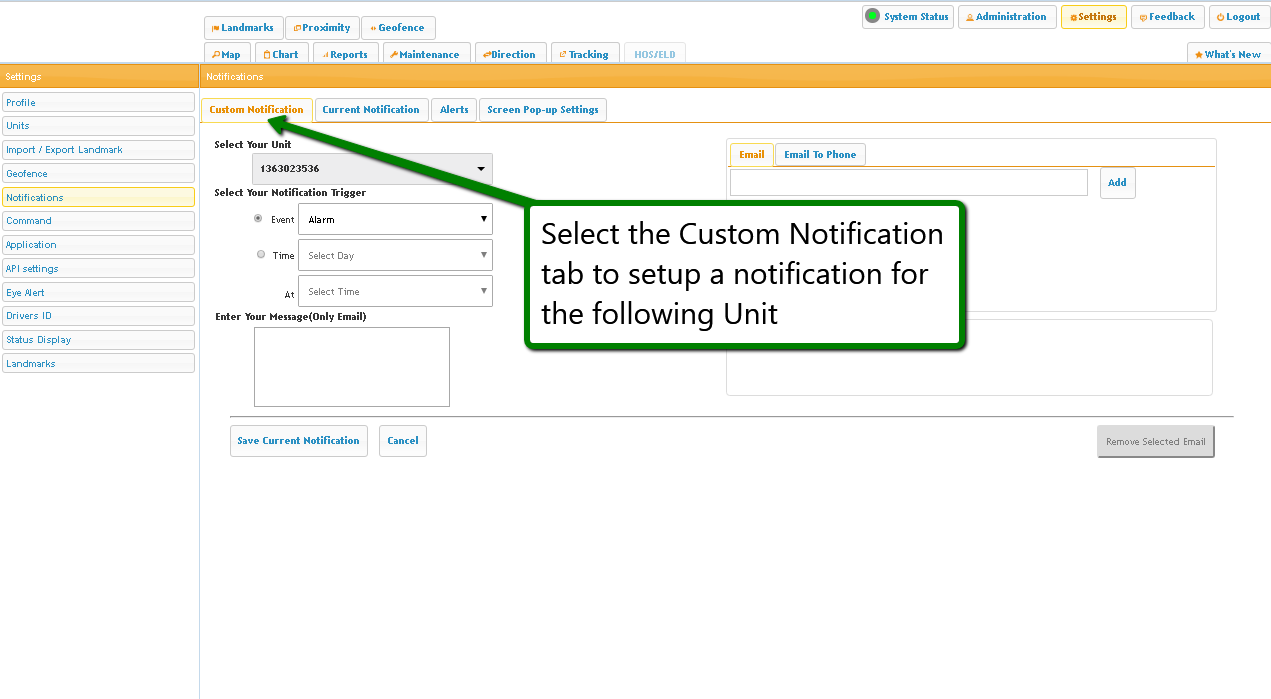Viewport: 1271px width, 699px height.
Task: Expand the Select Day dropdown
Action: point(395,256)
